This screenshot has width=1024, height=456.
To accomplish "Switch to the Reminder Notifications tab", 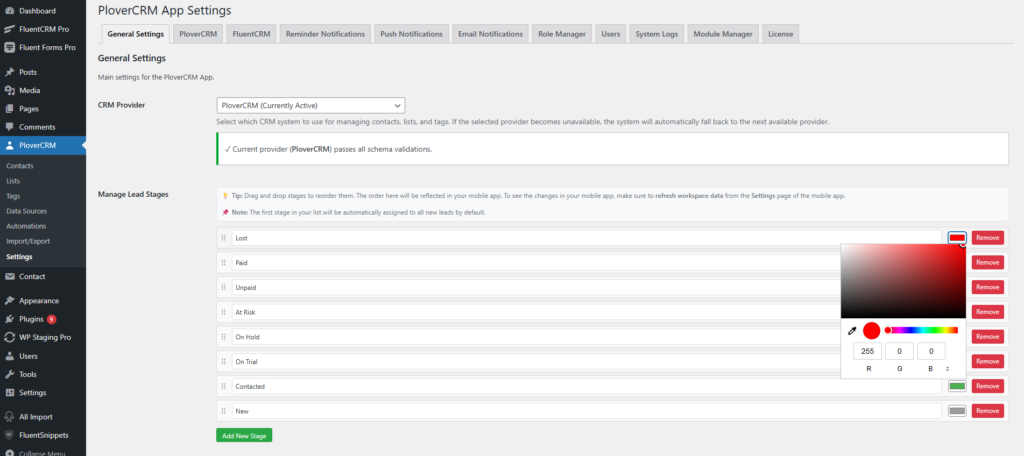I will coord(325,34).
